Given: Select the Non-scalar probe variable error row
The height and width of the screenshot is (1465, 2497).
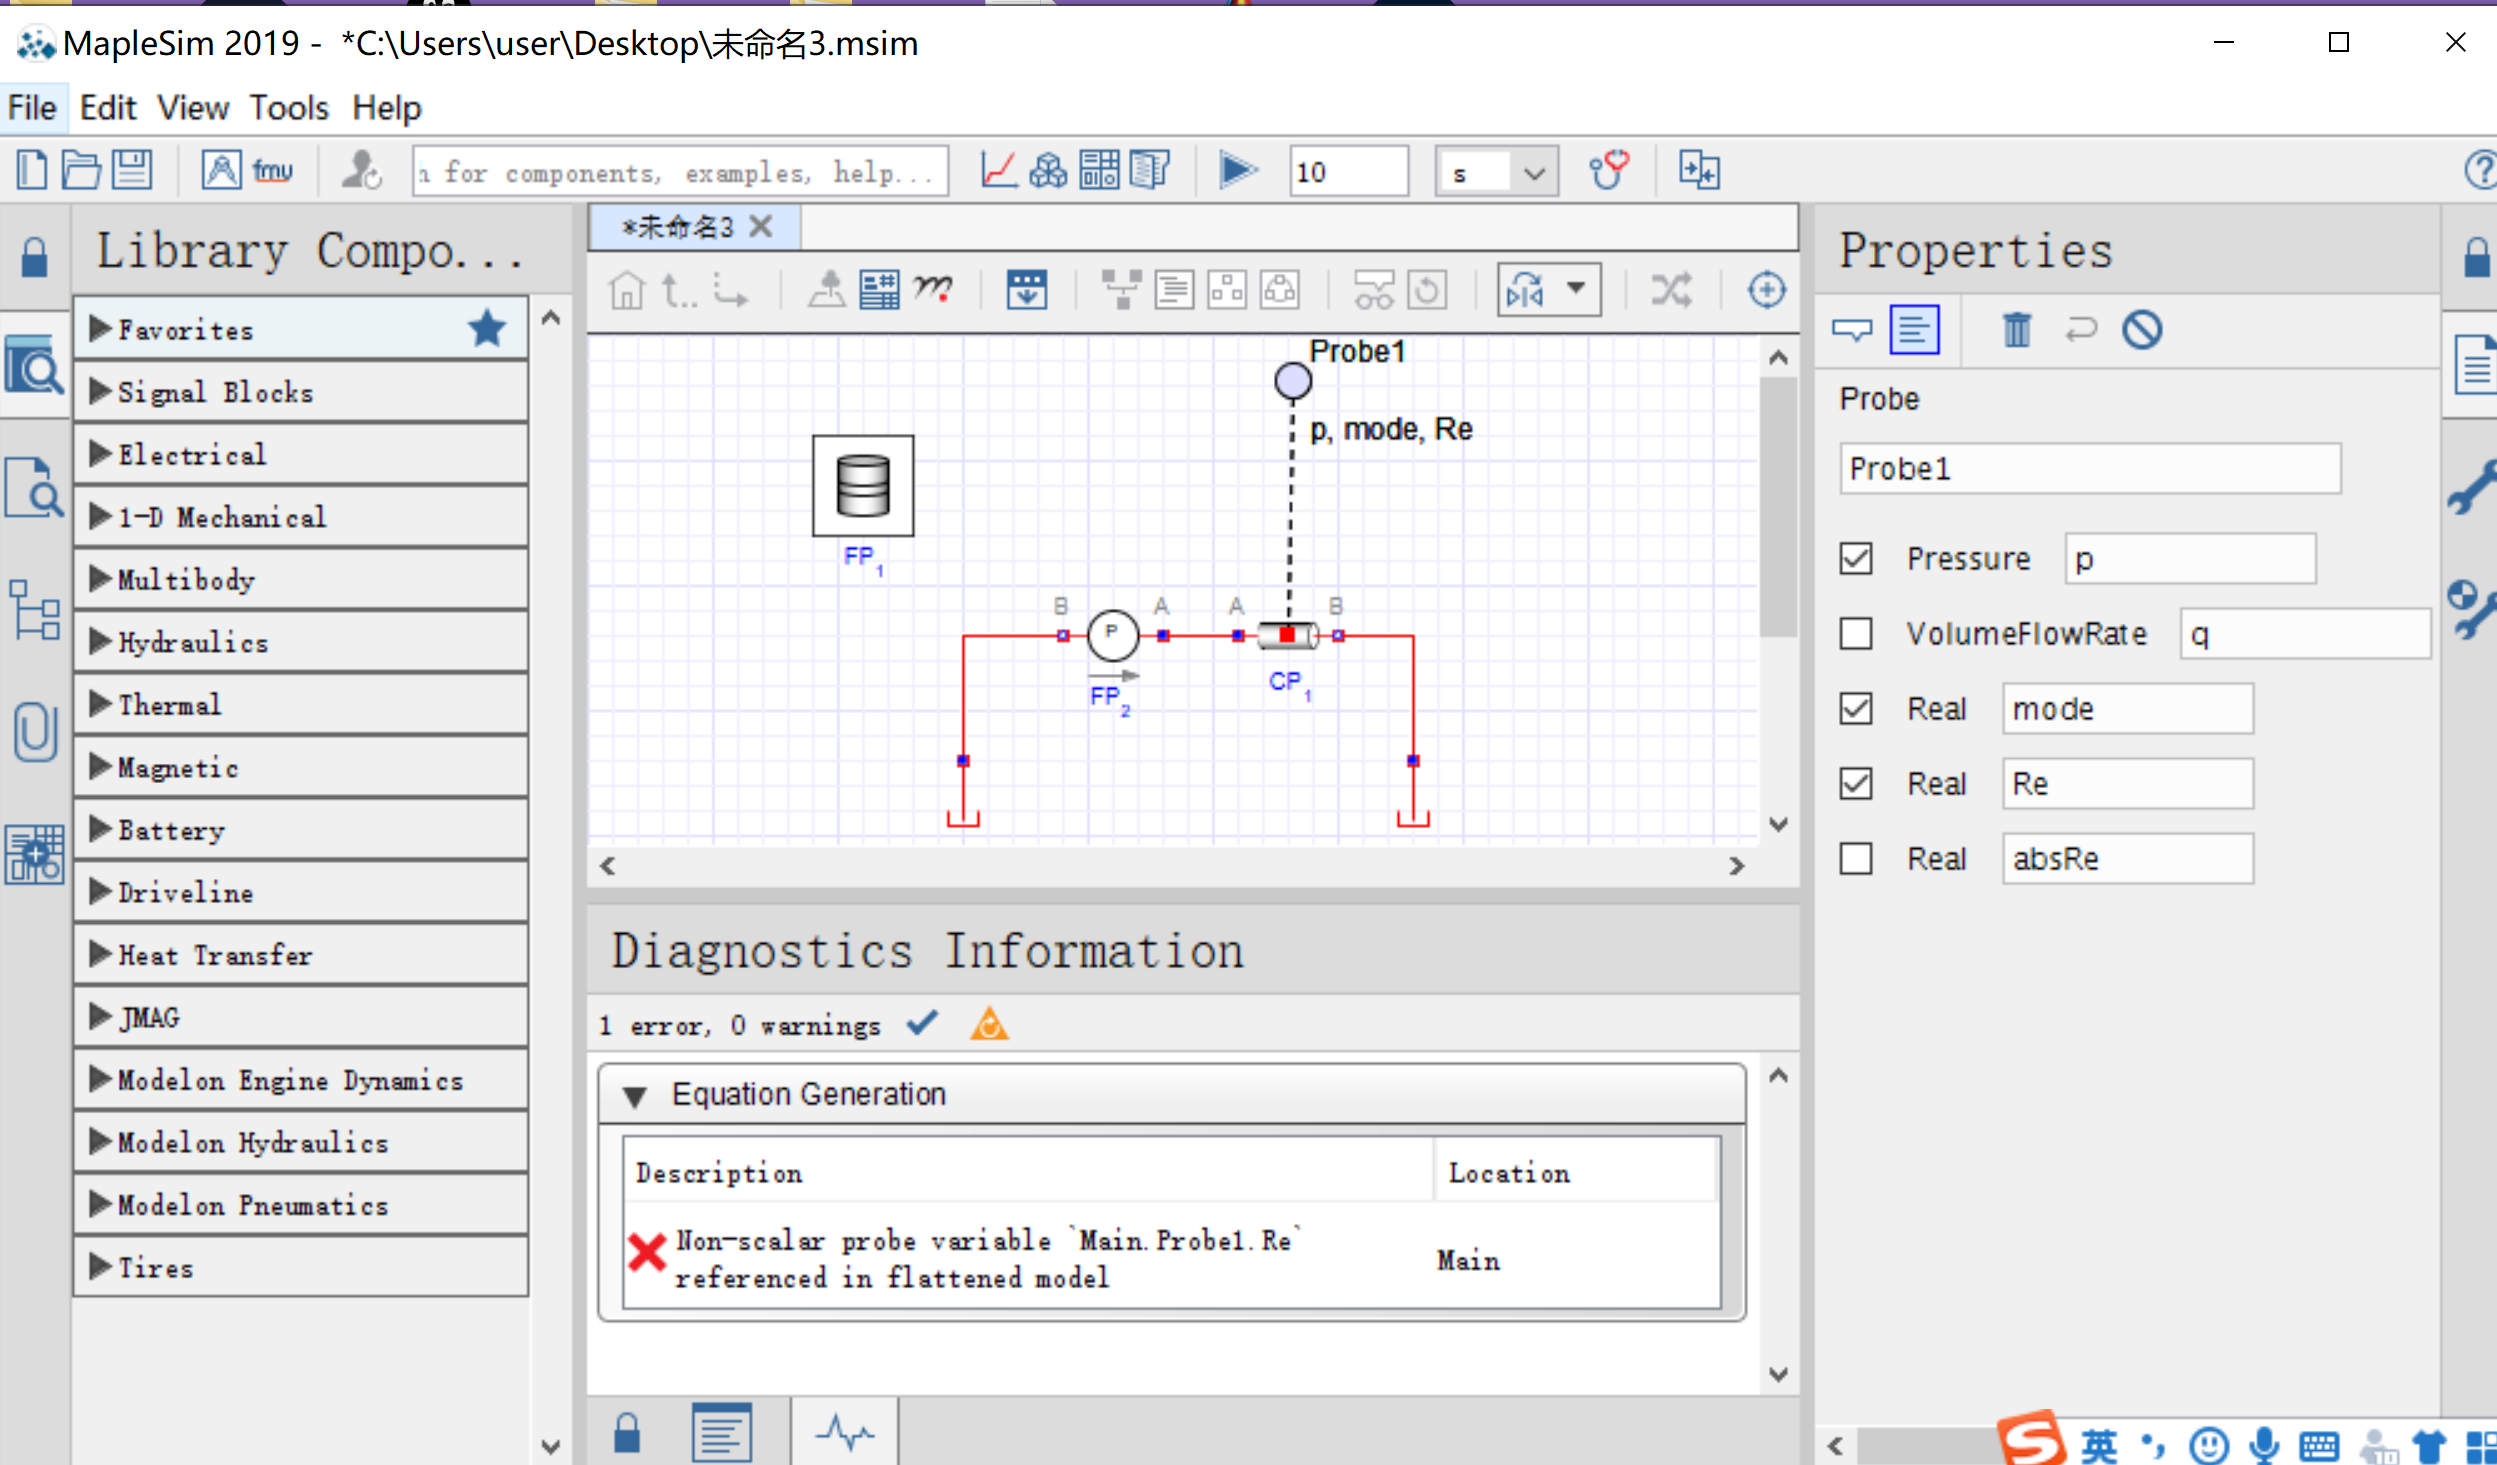Looking at the screenshot, I should click(x=1171, y=1259).
